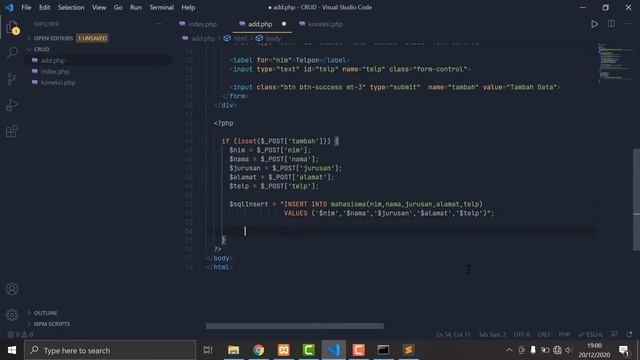Image resolution: width=640 pixels, height=360 pixels.
Task: Click the code minimap preview
Action: [615, 62]
